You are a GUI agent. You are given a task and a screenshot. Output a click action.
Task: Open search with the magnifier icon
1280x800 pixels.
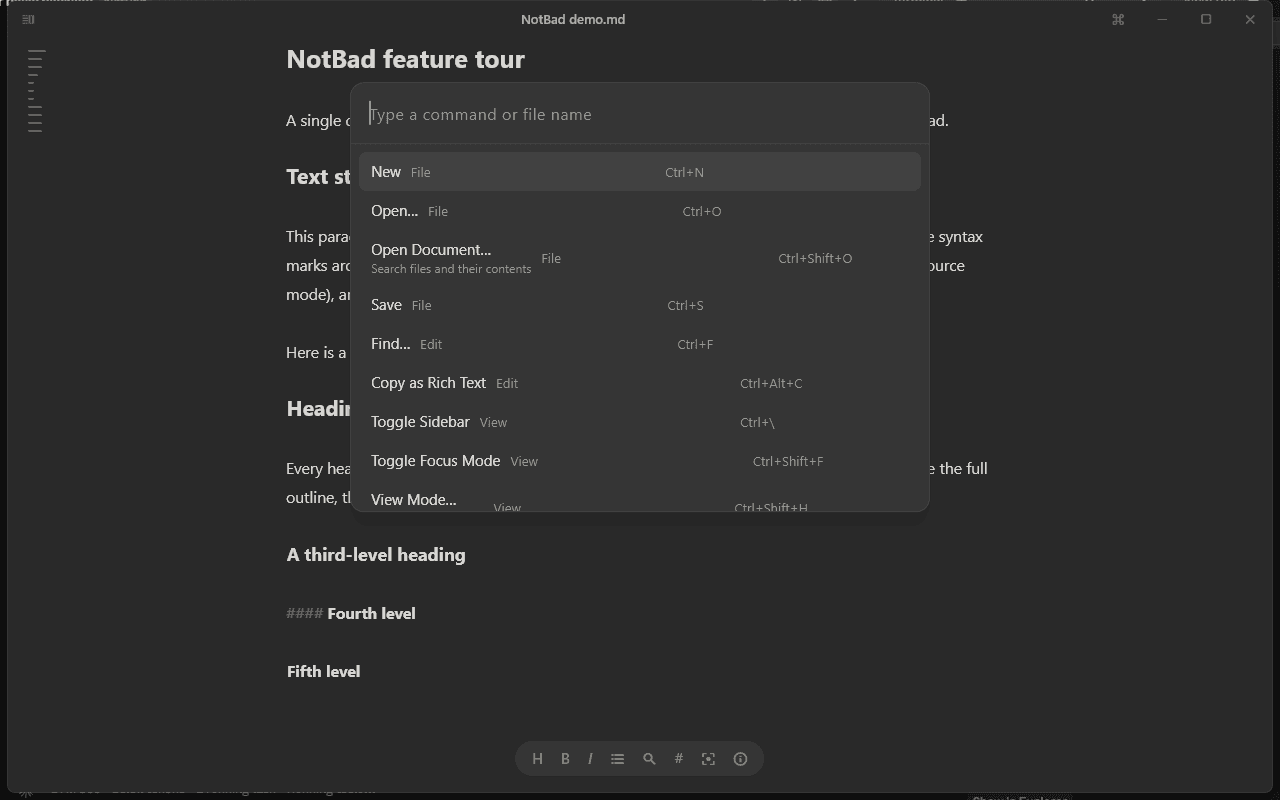649,759
